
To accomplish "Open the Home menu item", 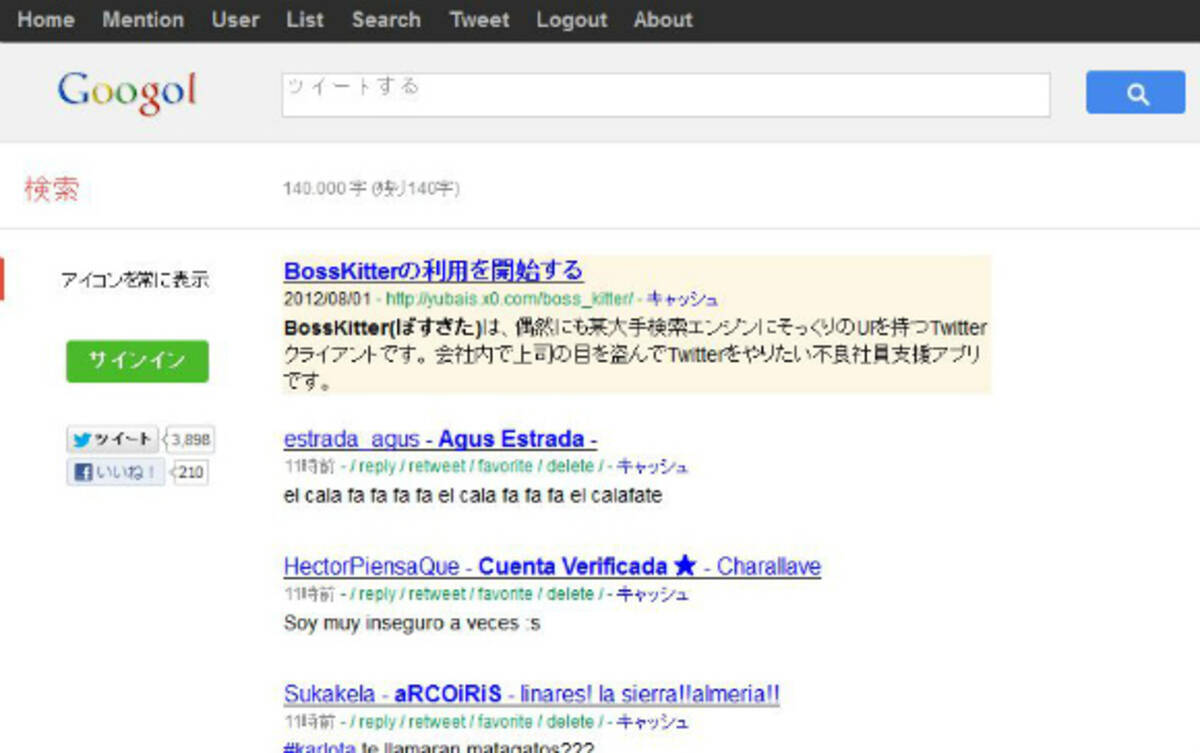I will point(46,19).
